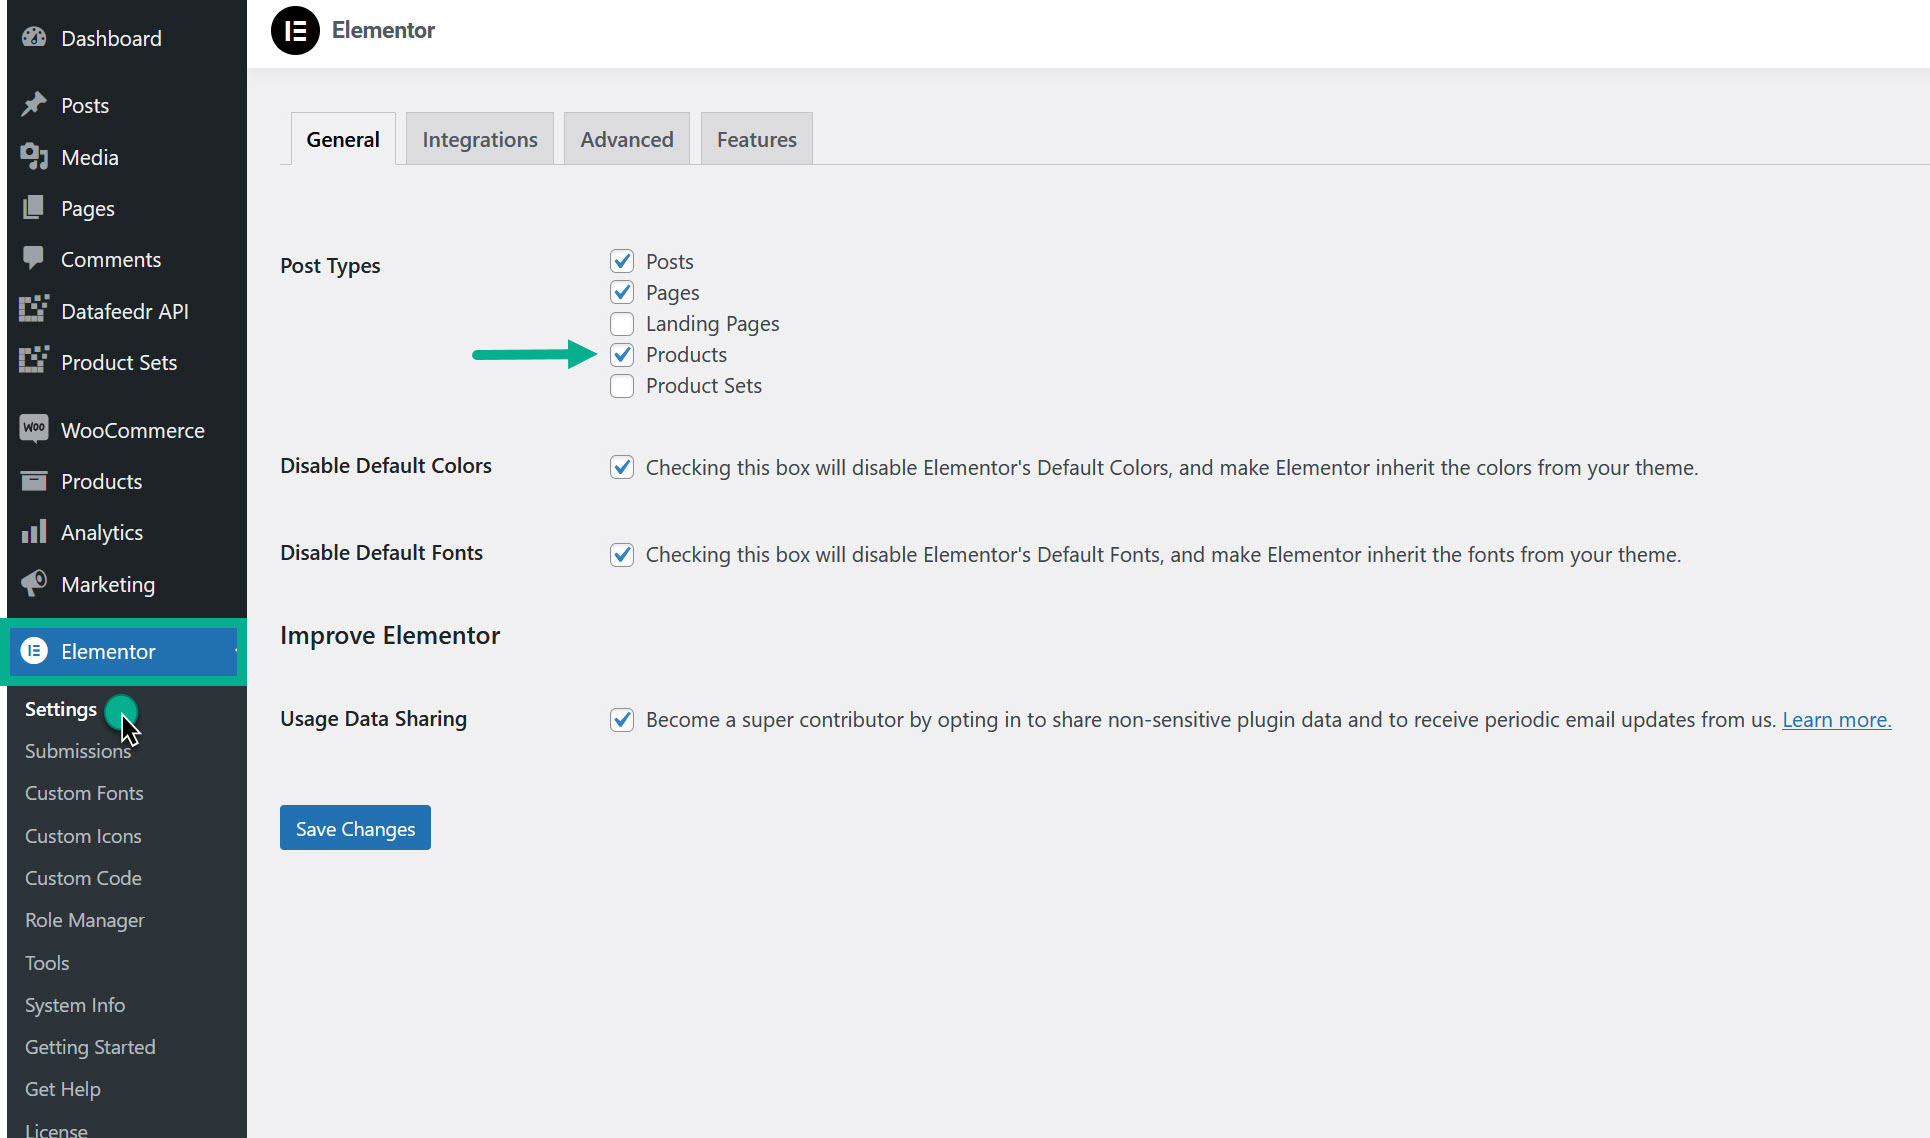This screenshot has width=1930, height=1138.
Task: Click the Datafeedr API icon
Action: click(34, 310)
